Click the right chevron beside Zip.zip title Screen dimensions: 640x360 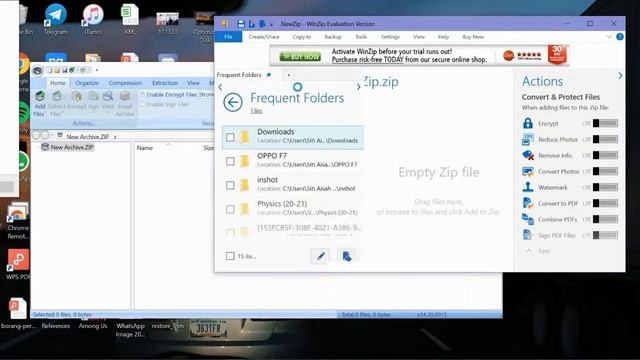[x=358, y=87]
